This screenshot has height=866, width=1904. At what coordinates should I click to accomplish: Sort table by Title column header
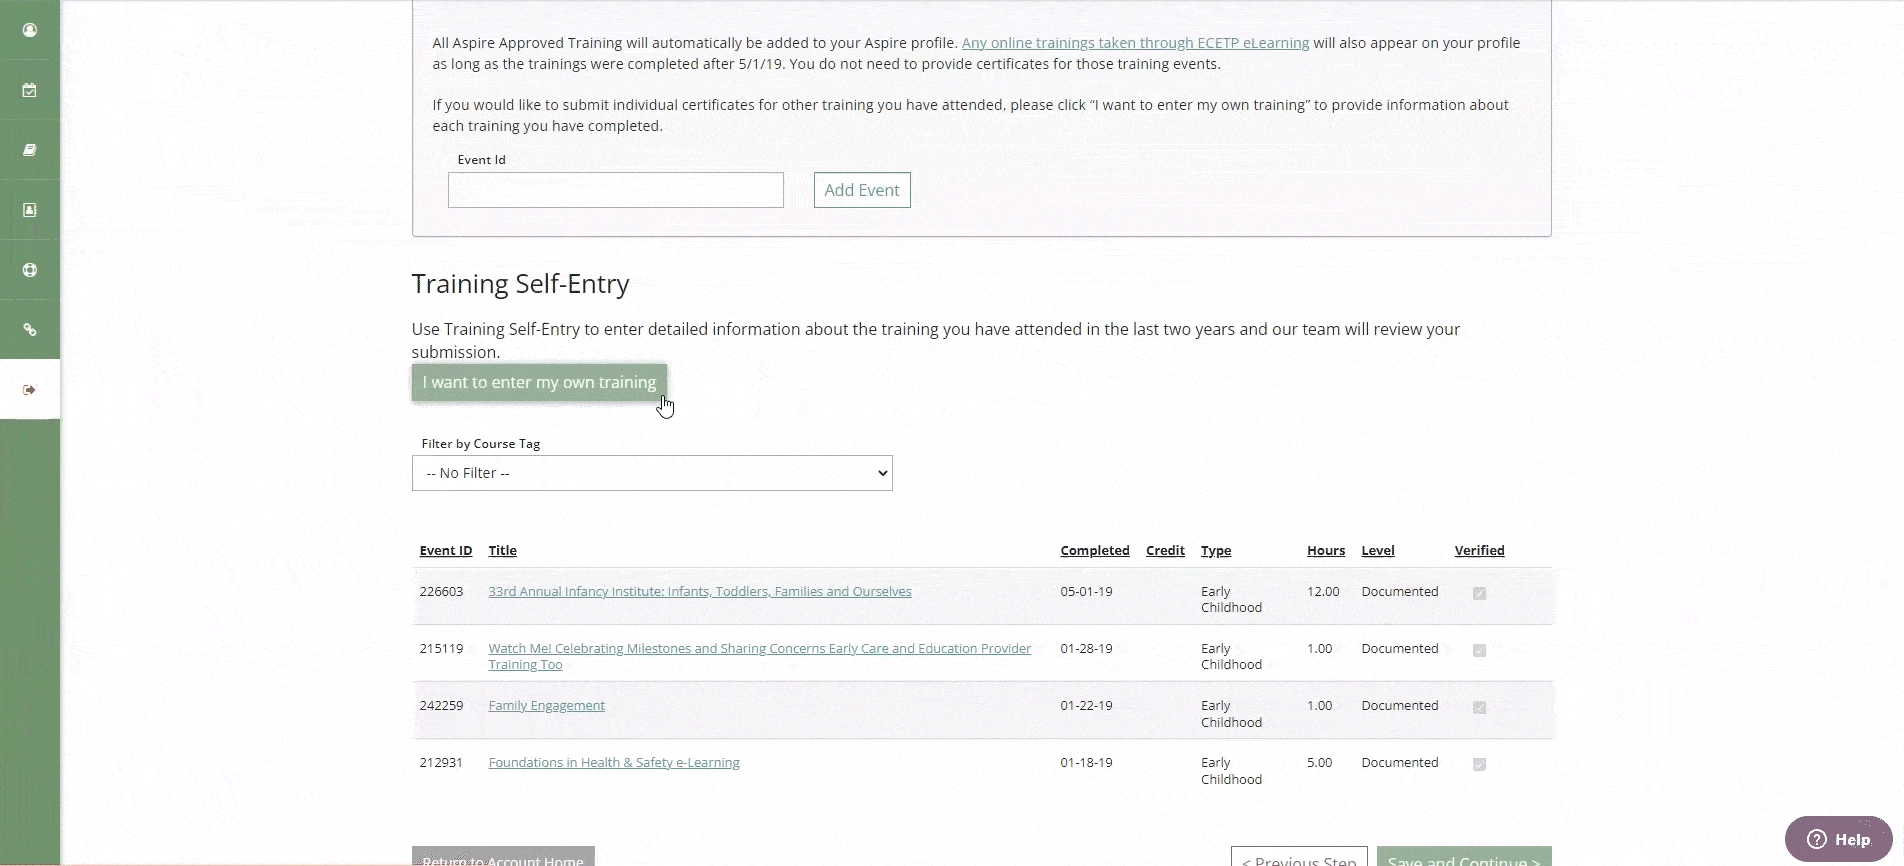tap(502, 551)
